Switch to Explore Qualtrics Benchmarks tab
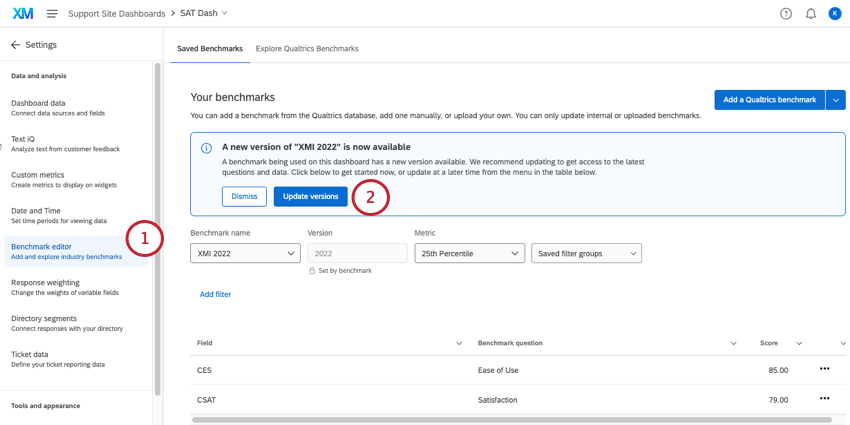The image size is (850, 425). 307,48
